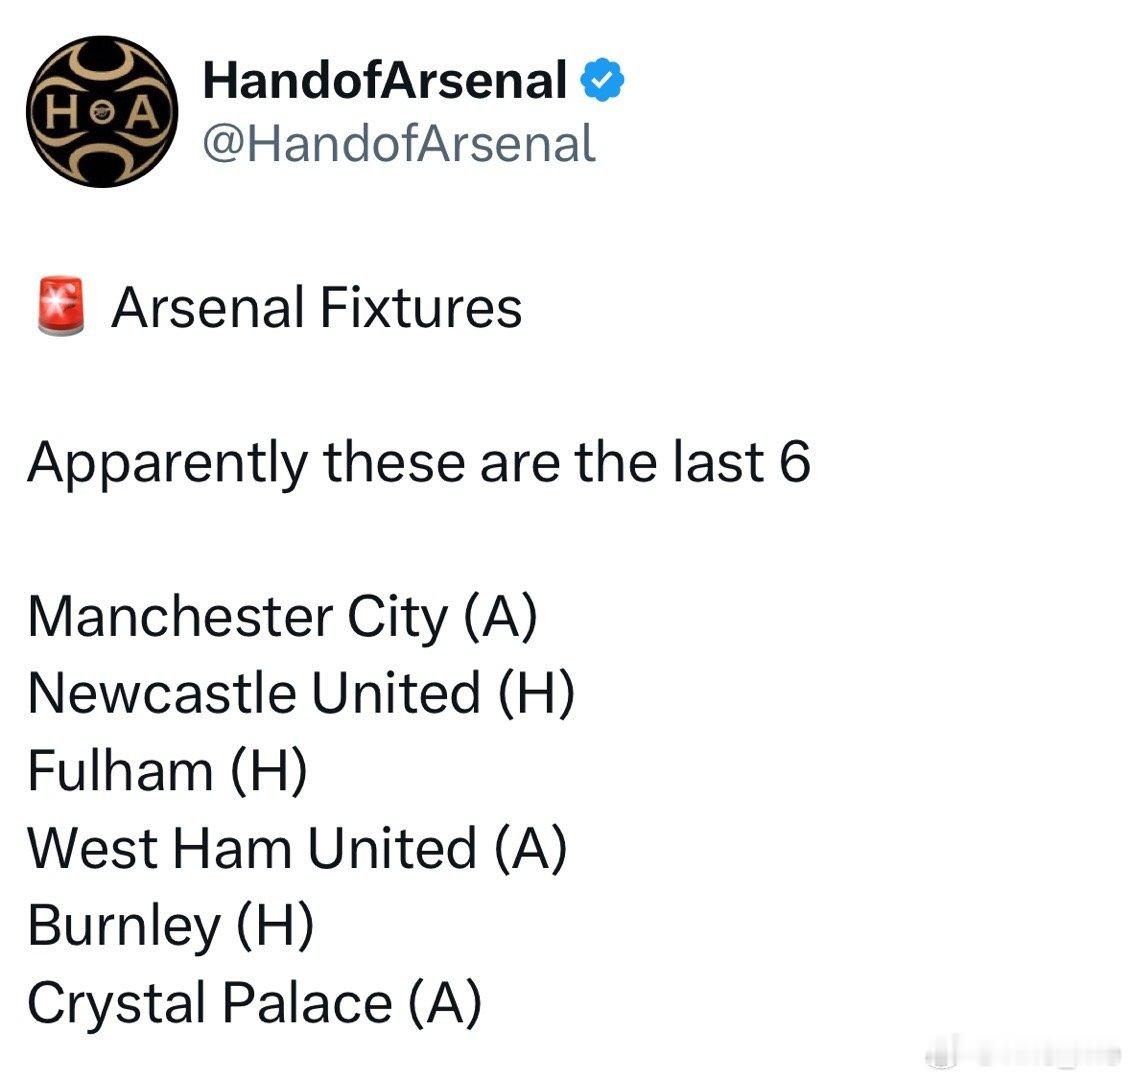1131x1080 pixels.
Task: Open the HandofArsenal display name
Action: click(384, 80)
